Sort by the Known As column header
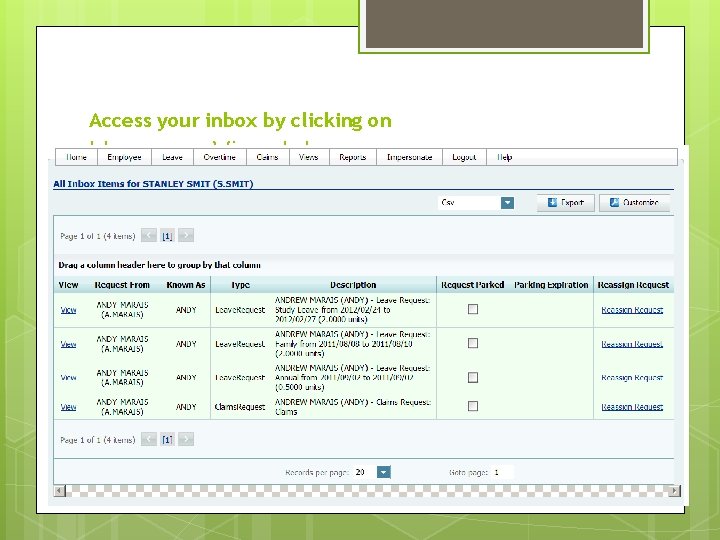Viewport: 720px width, 540px height. (x=186, y=285)
